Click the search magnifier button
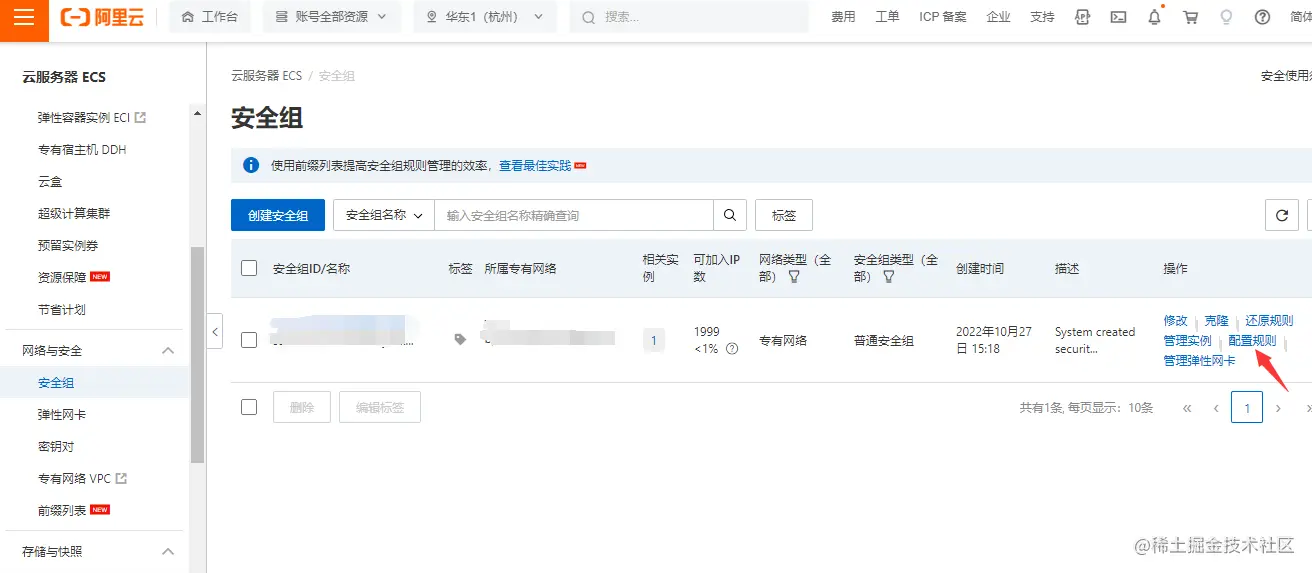Image resolution: width=1312 pixels, height=573 pixels. (730, 215)
